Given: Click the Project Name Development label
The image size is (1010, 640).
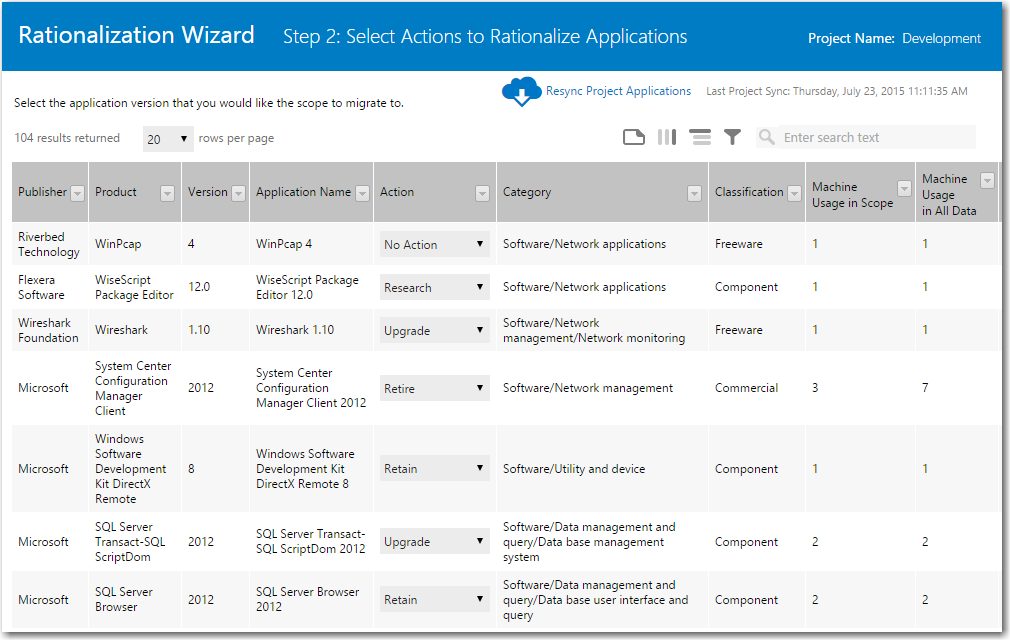Looking at the screenshot, I should click(894, 39).
